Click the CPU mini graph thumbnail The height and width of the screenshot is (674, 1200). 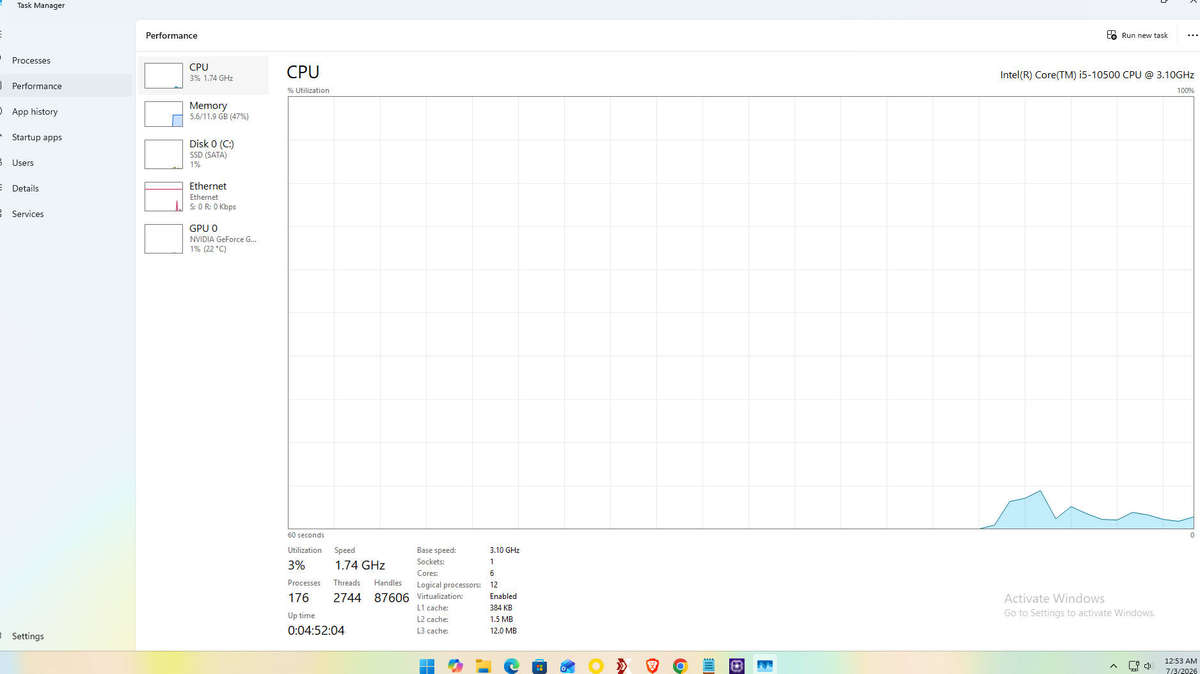[x=163, y=75]
